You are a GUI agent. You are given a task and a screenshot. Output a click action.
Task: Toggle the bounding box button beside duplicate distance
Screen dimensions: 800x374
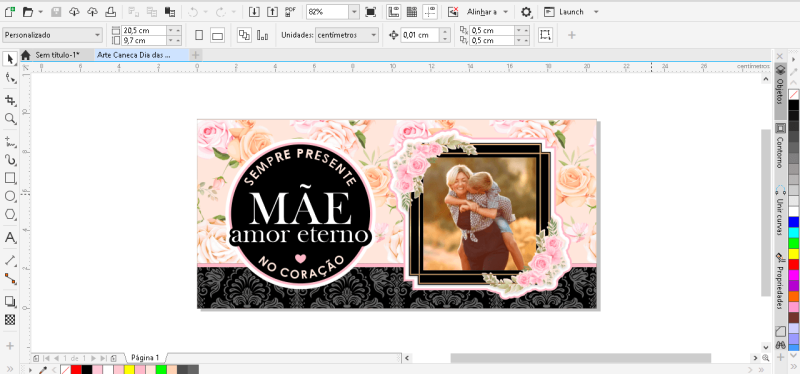(545, 35)
